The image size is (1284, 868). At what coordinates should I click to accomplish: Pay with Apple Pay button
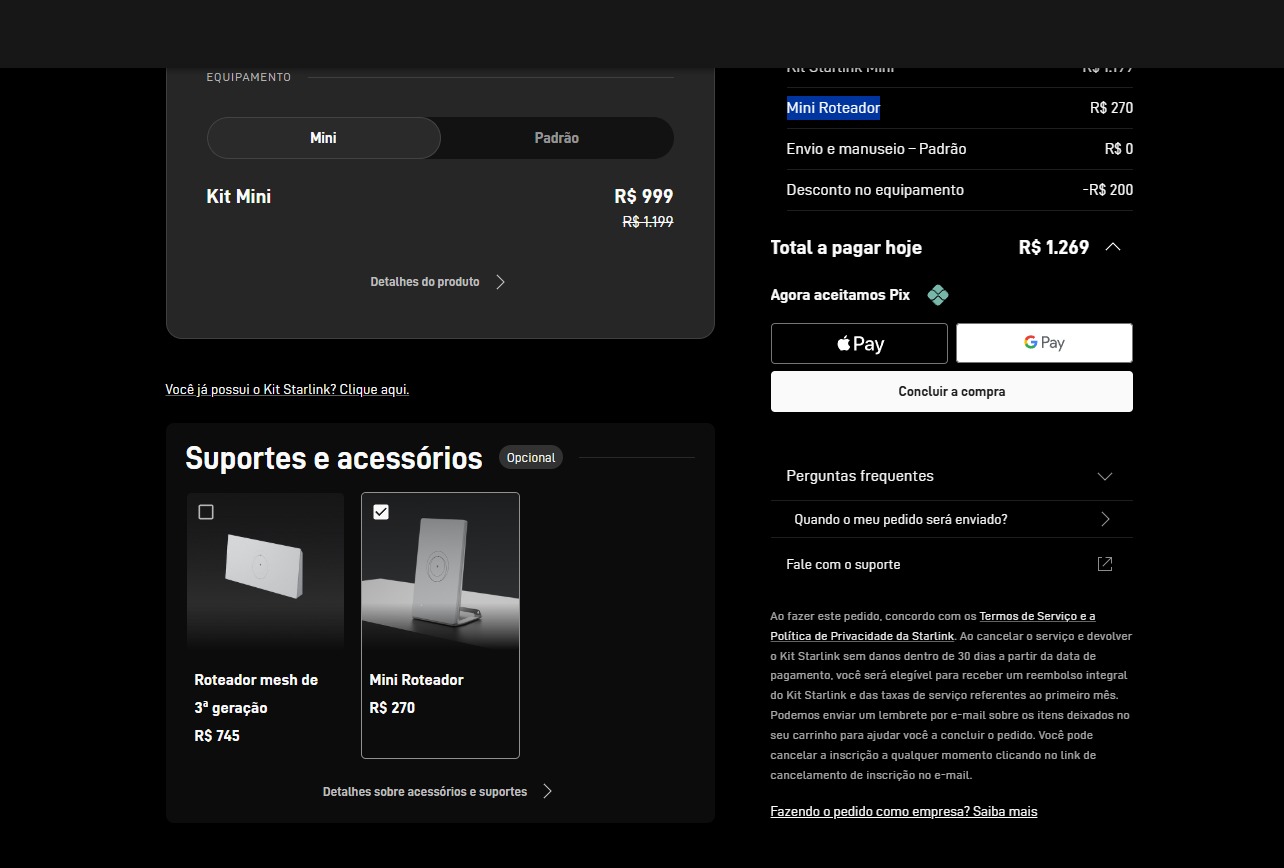pos(859,344)
